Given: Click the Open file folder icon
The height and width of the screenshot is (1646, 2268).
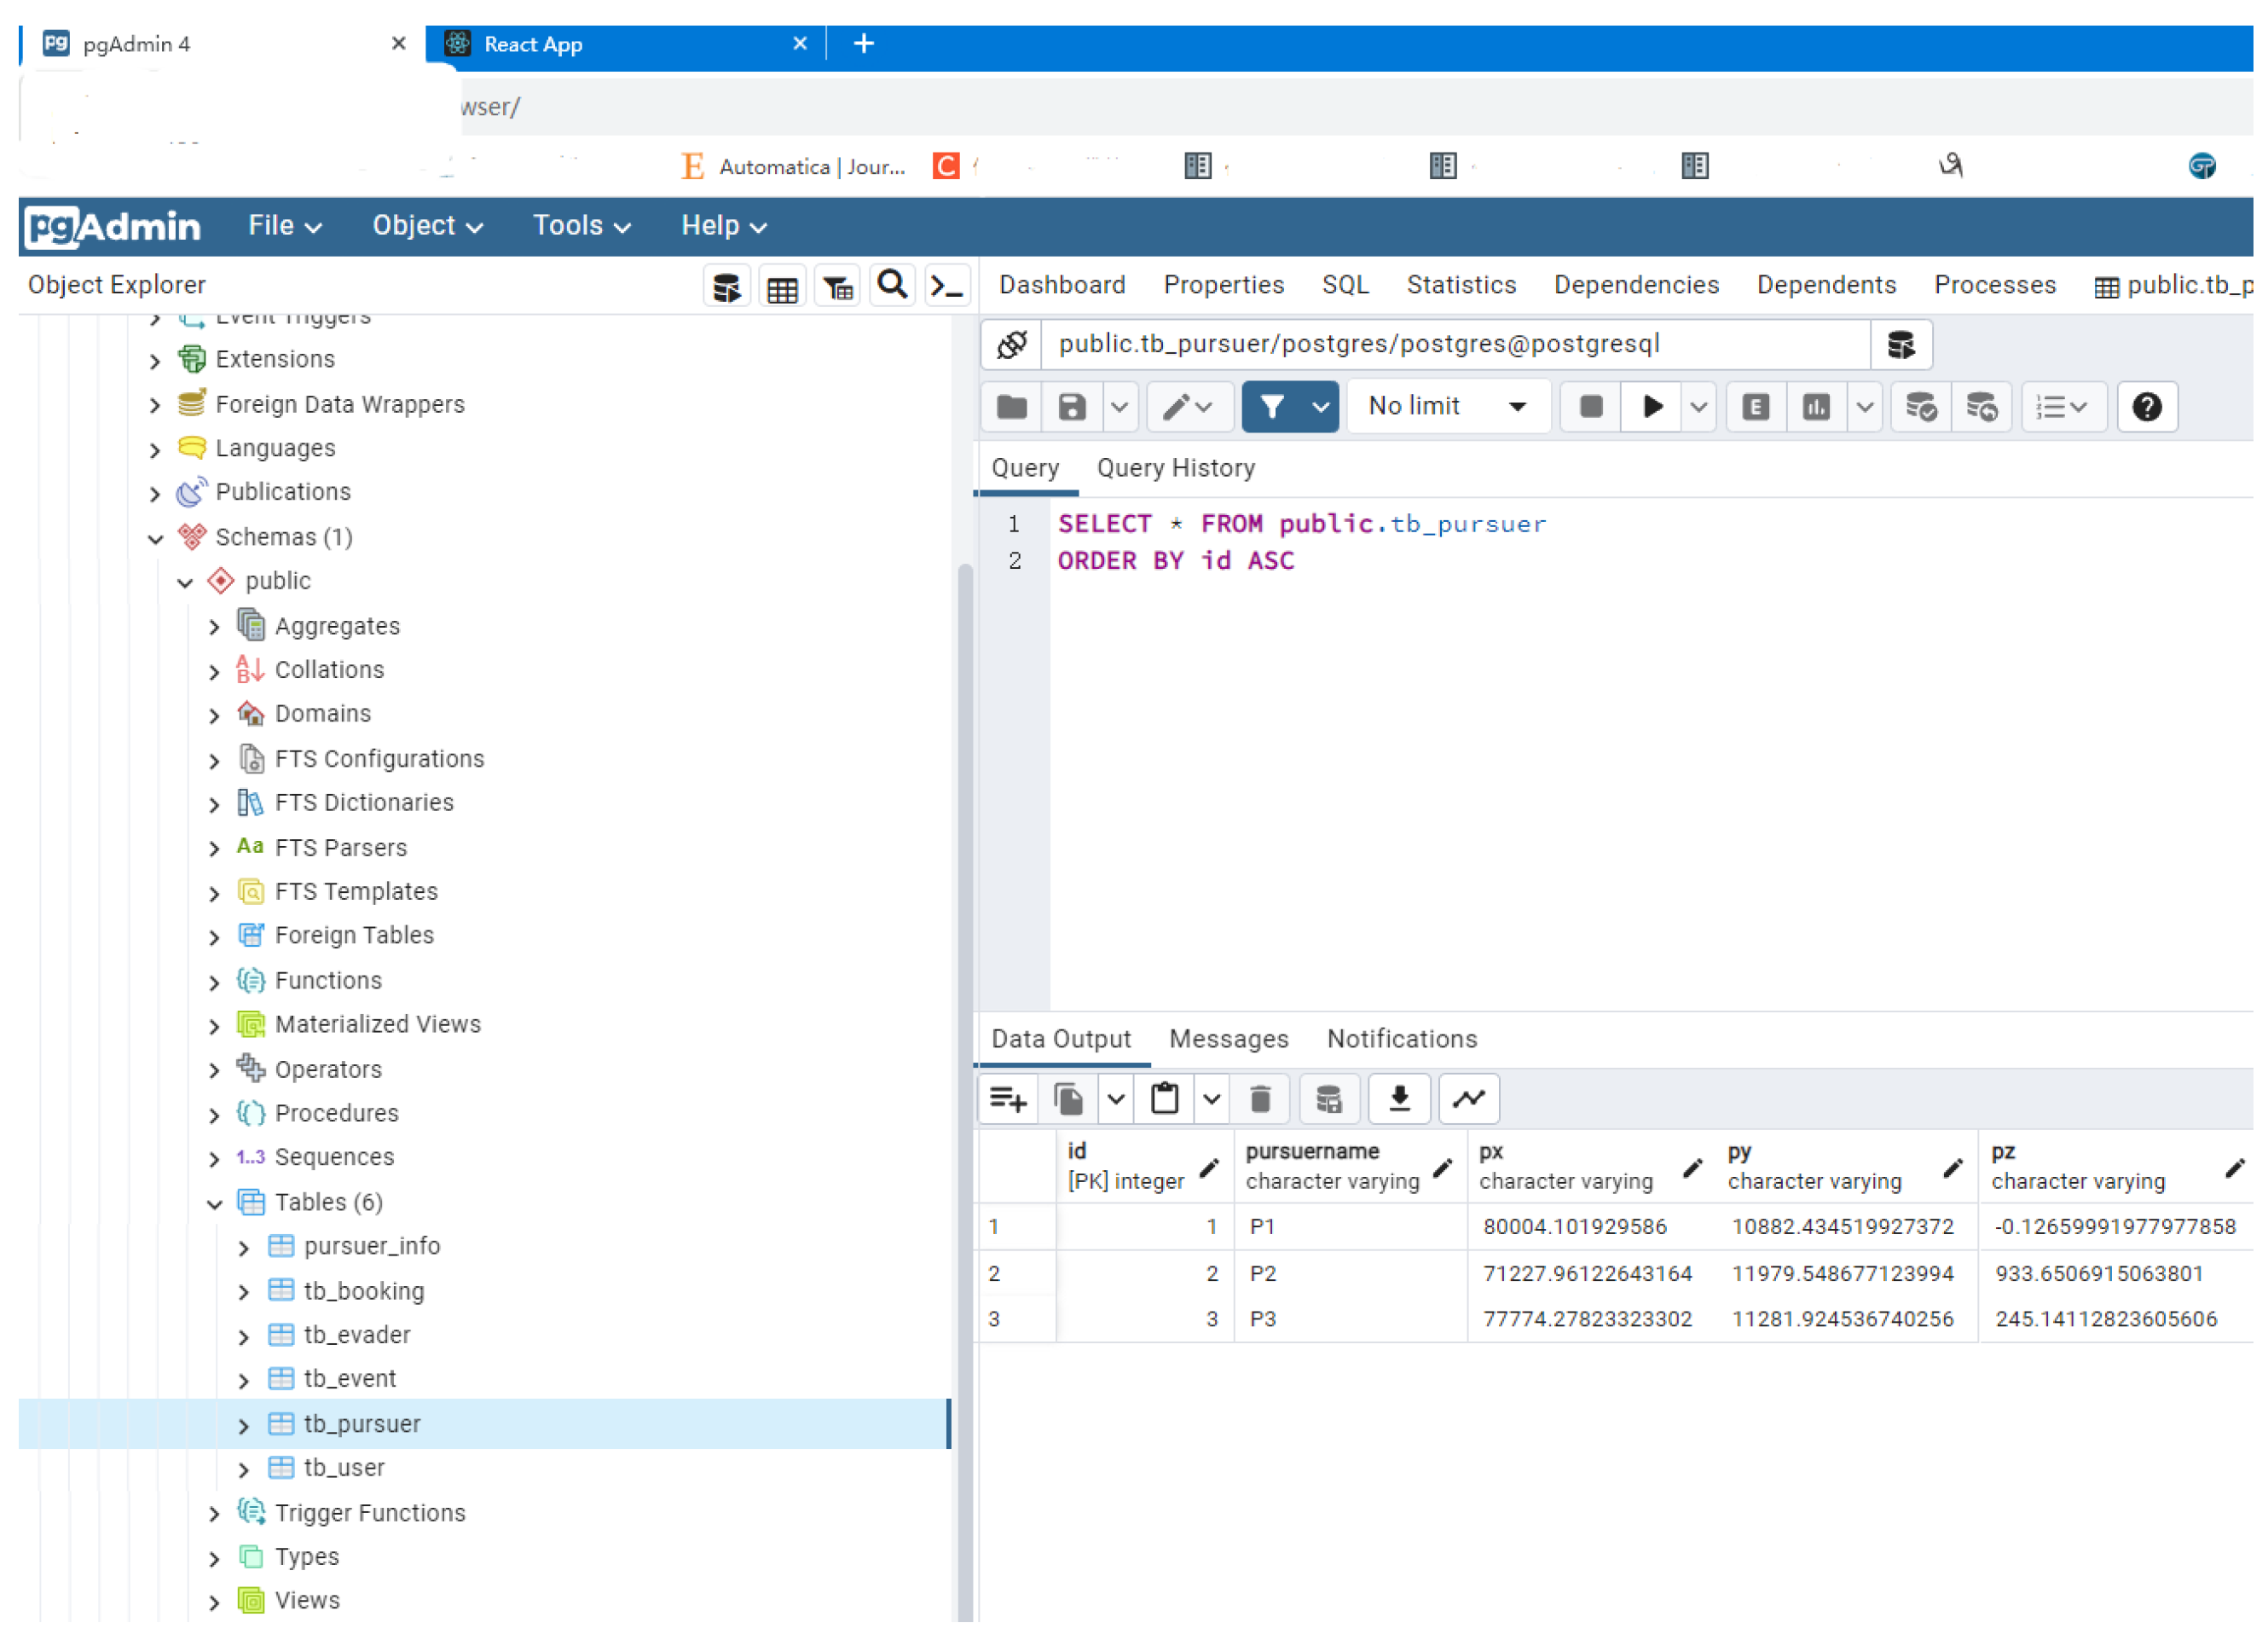Looking at the screenshot, I should point(1012,407).
